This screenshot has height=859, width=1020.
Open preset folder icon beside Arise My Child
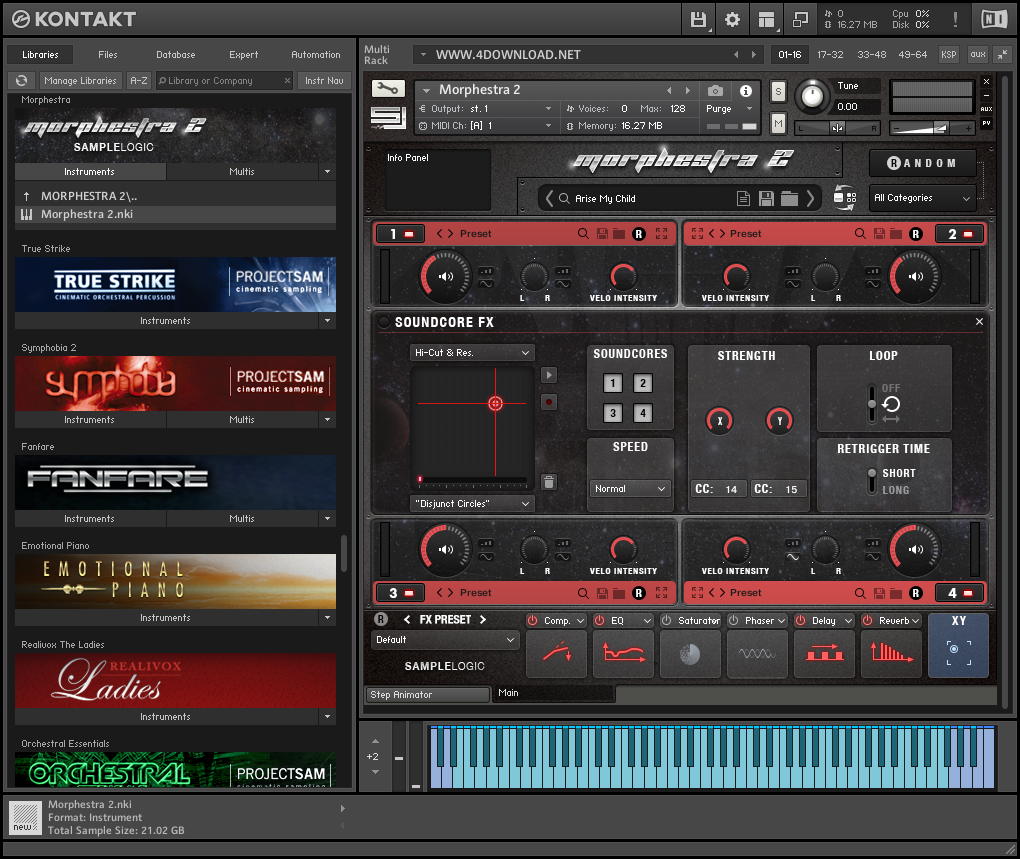pyautogui.click(x=789, y=198)
